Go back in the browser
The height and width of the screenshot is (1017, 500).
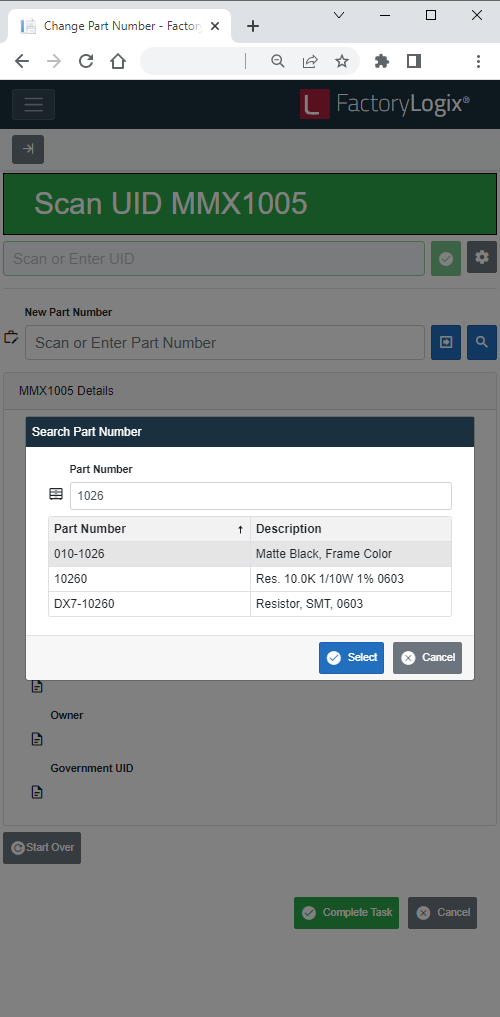coord(22,61)
